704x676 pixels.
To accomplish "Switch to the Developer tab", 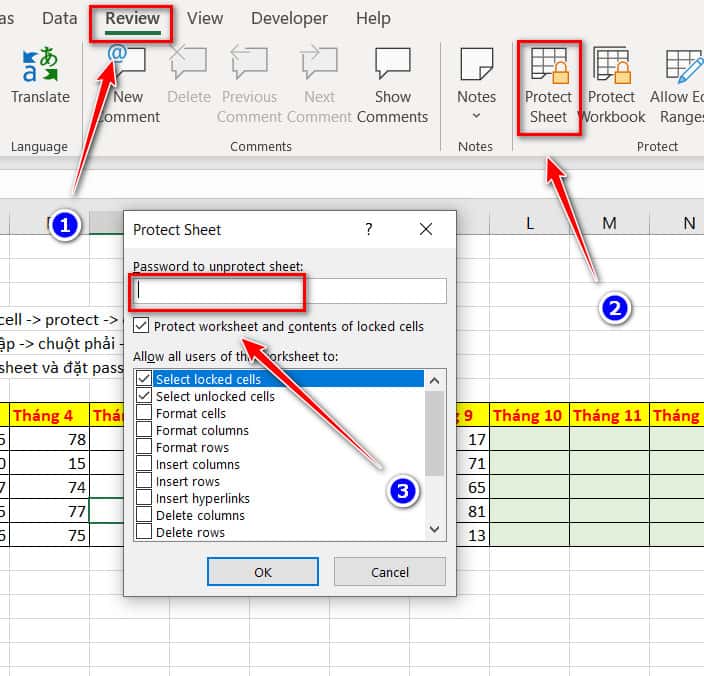I will [289, 19].
